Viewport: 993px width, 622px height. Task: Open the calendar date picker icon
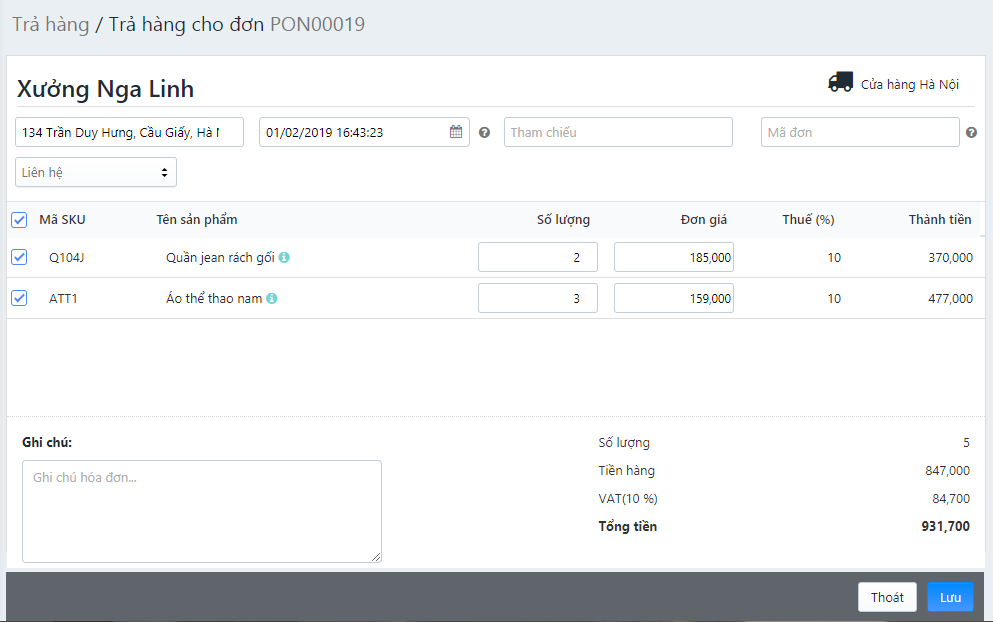456,132
